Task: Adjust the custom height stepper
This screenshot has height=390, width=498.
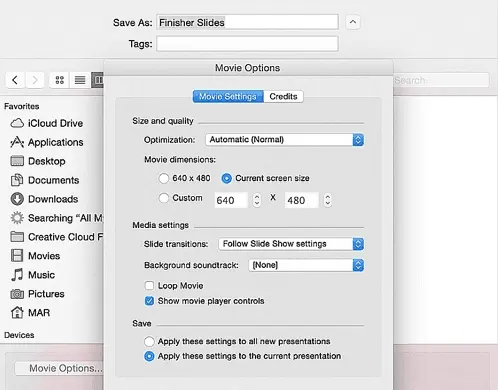Action: [x=328, y=200]
